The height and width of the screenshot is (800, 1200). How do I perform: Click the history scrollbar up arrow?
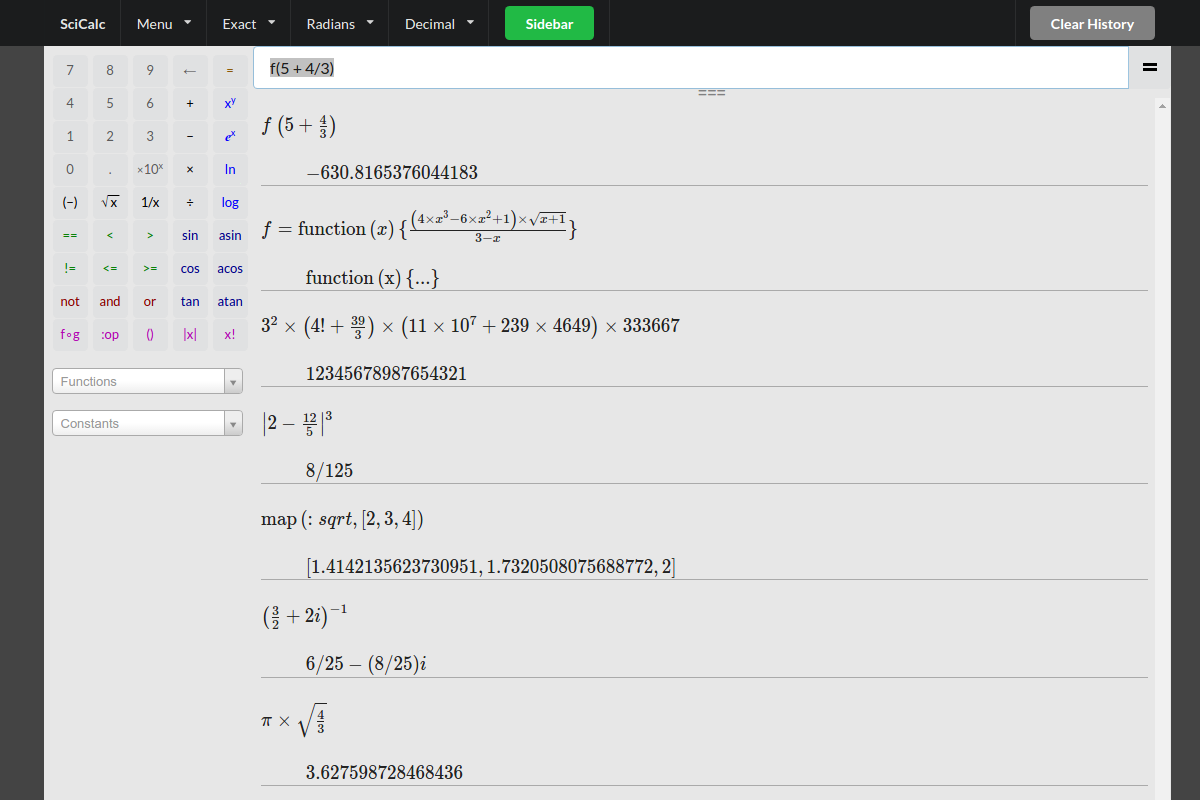pos(1162,105)
